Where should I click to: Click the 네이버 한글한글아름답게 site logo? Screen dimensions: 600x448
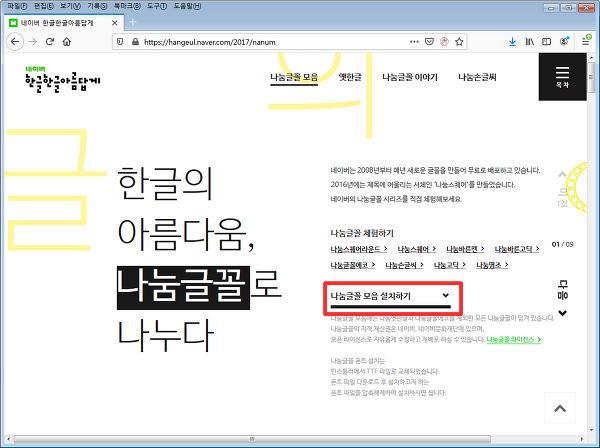point(62,80)
